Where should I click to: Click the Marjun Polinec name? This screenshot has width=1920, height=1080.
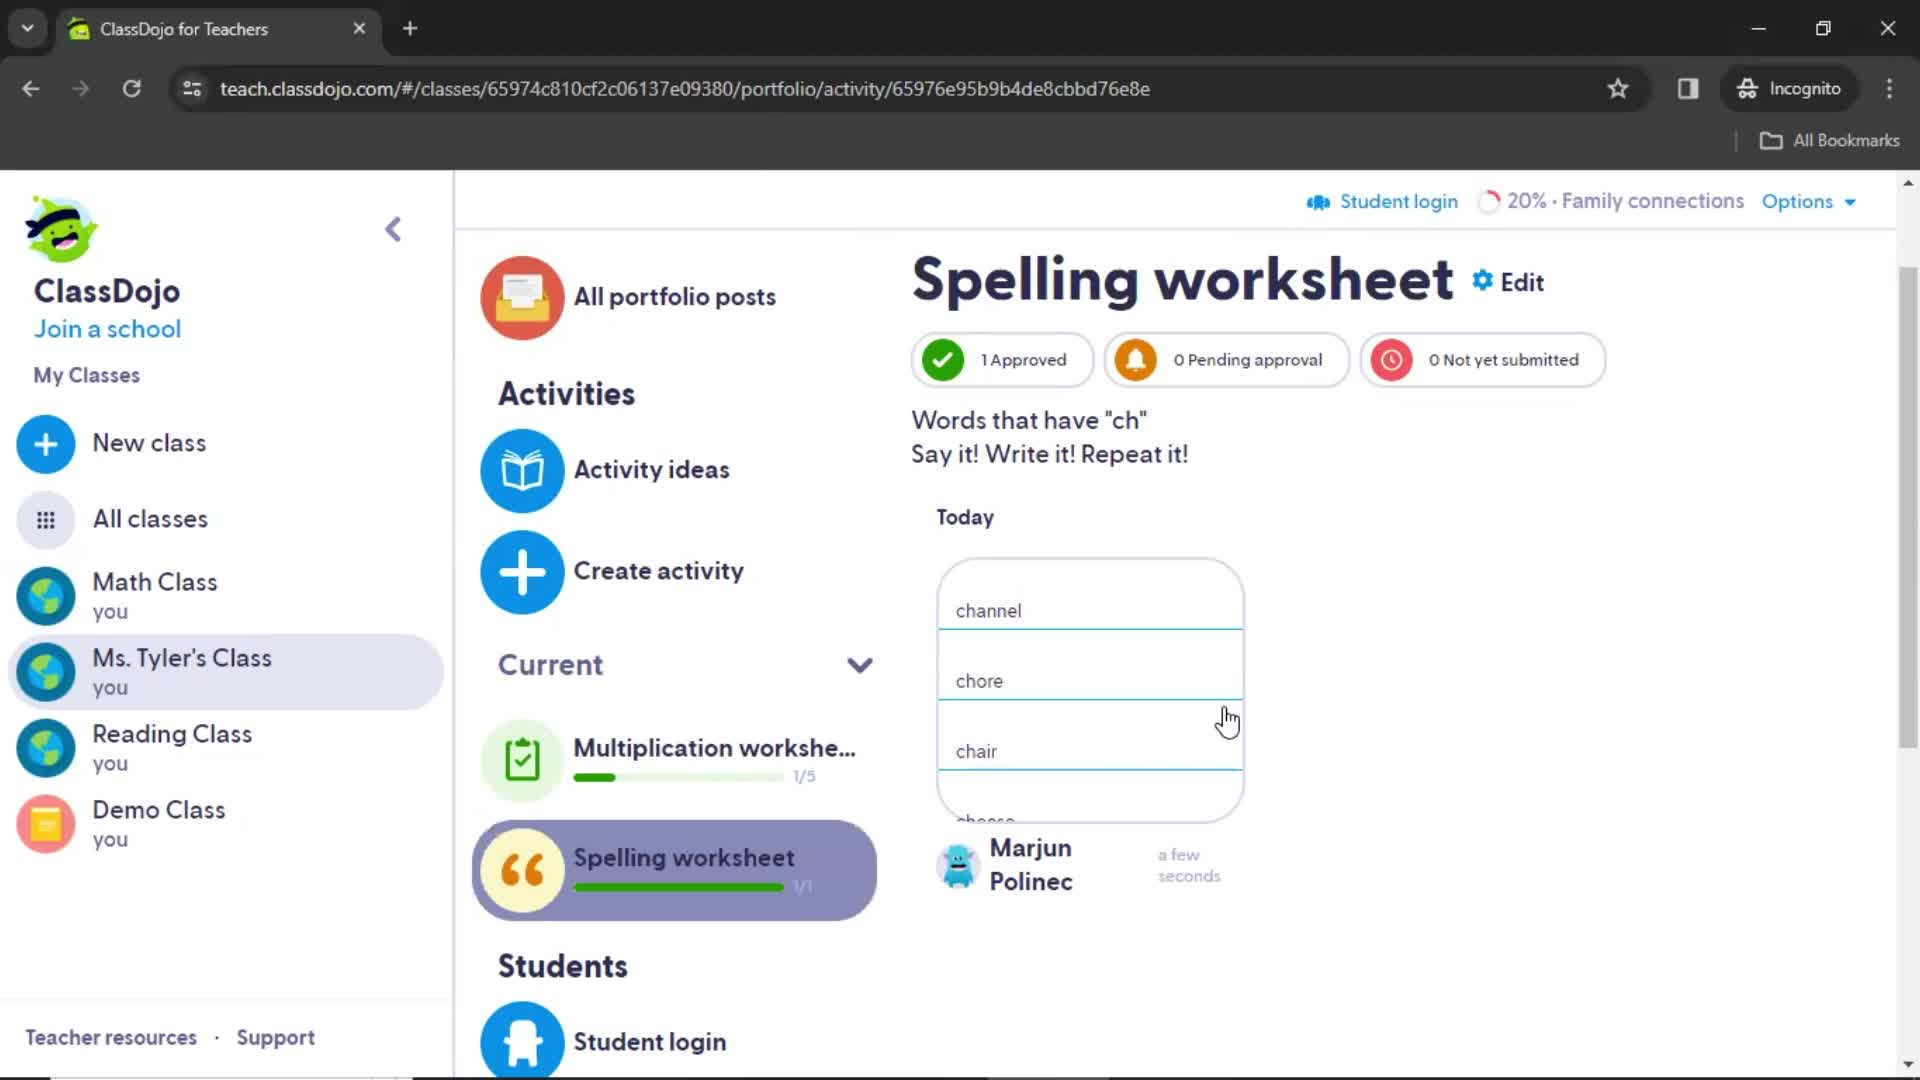point(1031,865)
